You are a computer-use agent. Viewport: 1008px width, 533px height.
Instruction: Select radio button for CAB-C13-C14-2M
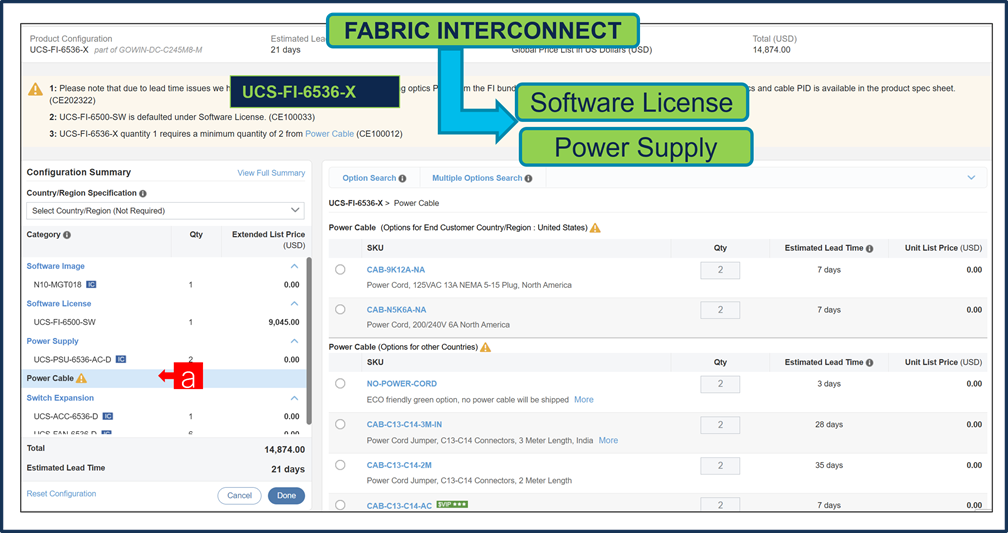click(340, 465)
